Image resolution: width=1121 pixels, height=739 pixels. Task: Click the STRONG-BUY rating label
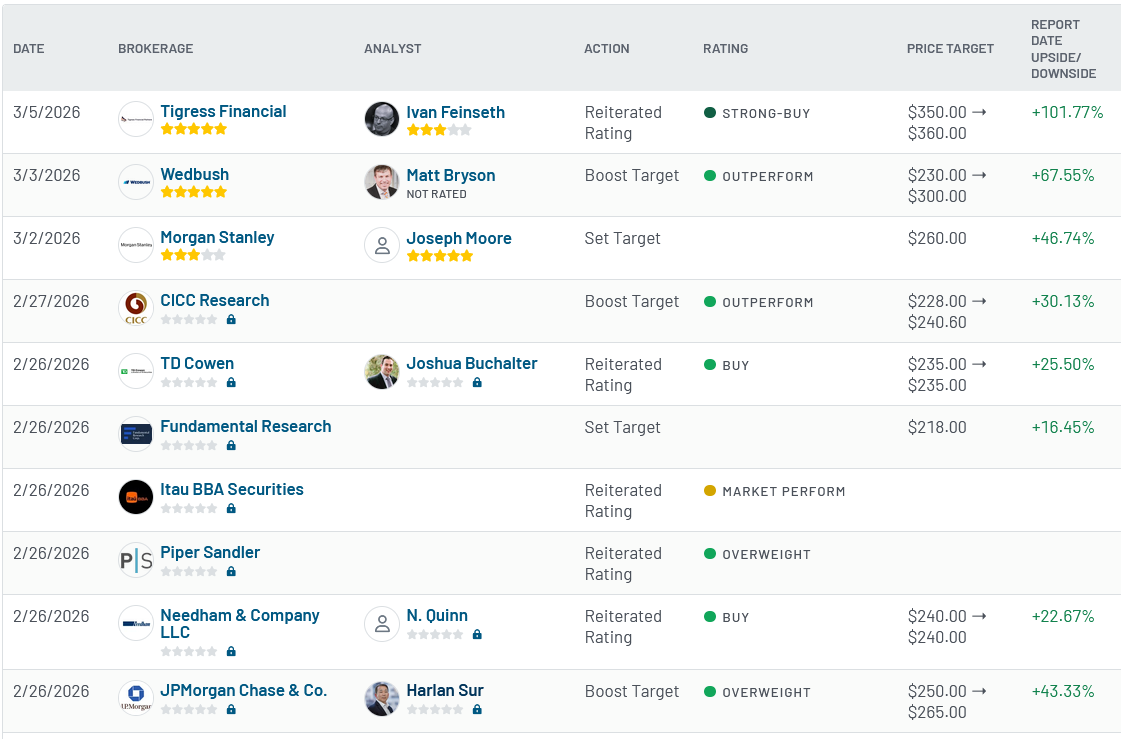coord(766,113)
